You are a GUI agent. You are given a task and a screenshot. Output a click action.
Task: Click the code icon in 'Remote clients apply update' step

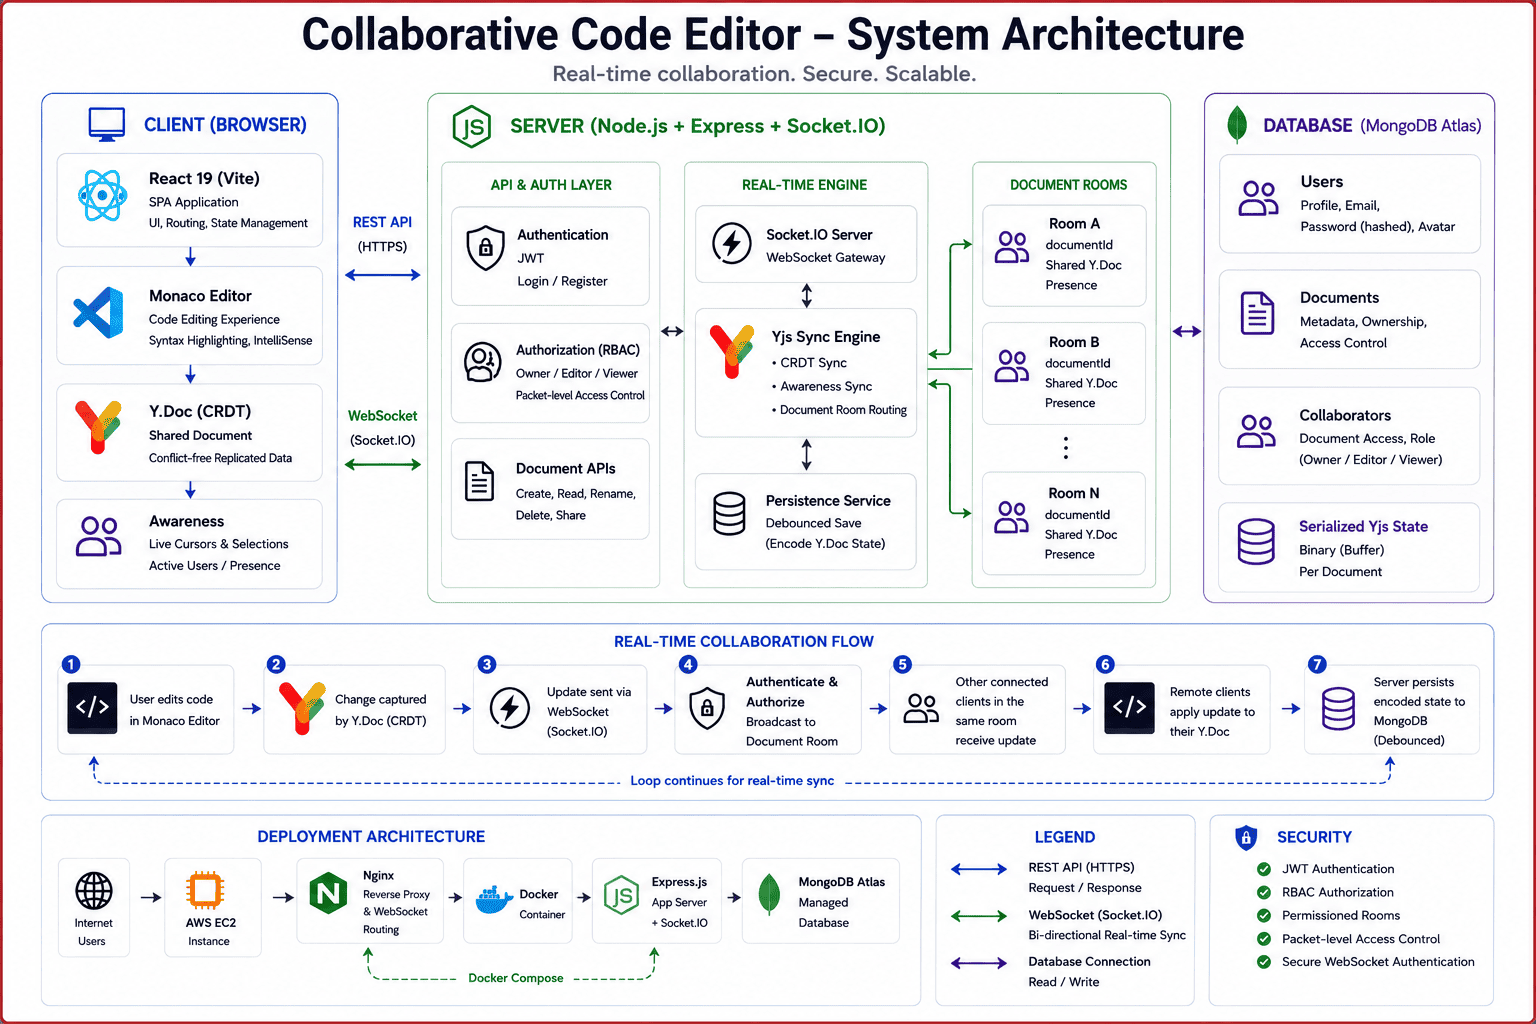tap(1130, 708)
